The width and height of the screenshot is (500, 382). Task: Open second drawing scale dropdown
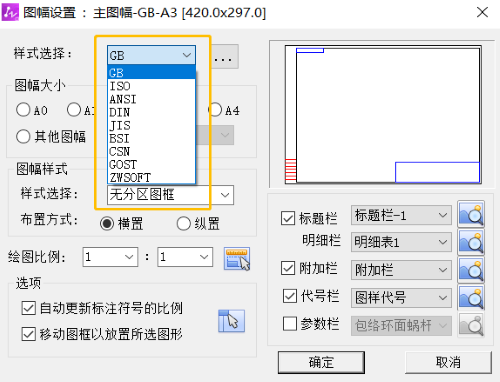(x=185, y=257)
